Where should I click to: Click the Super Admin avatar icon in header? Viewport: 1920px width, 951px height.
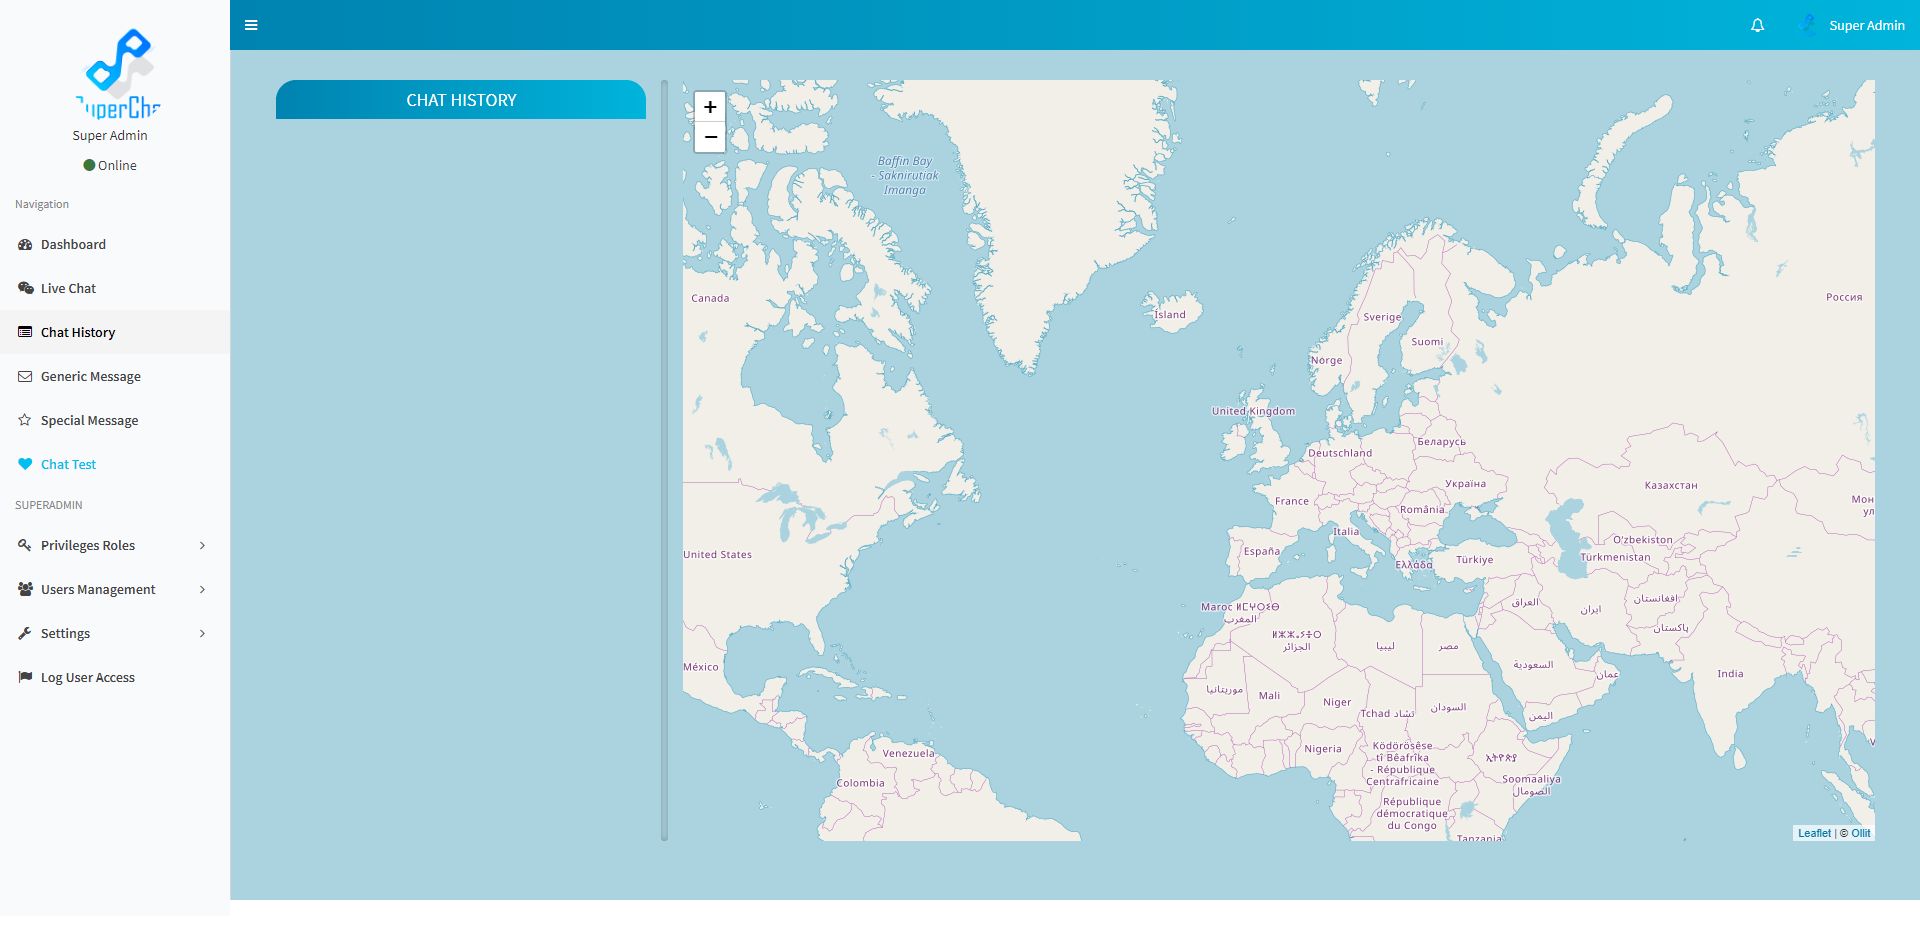coord(1807,25)
